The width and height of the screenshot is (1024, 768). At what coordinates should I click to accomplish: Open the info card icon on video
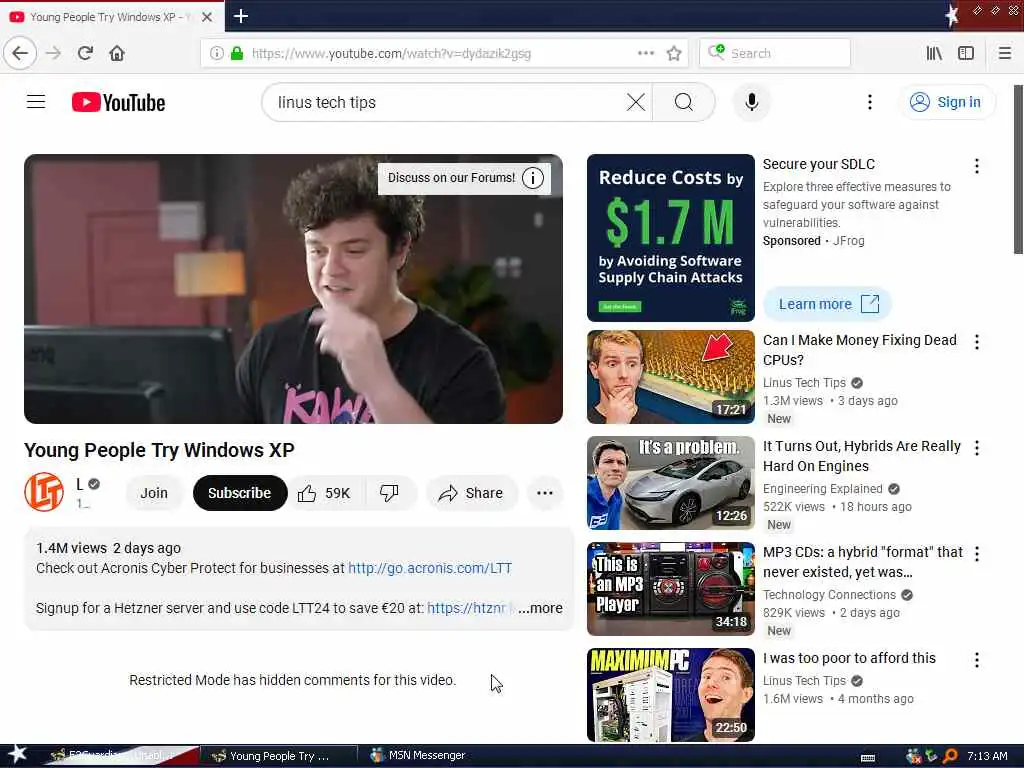tap(533, 178)
